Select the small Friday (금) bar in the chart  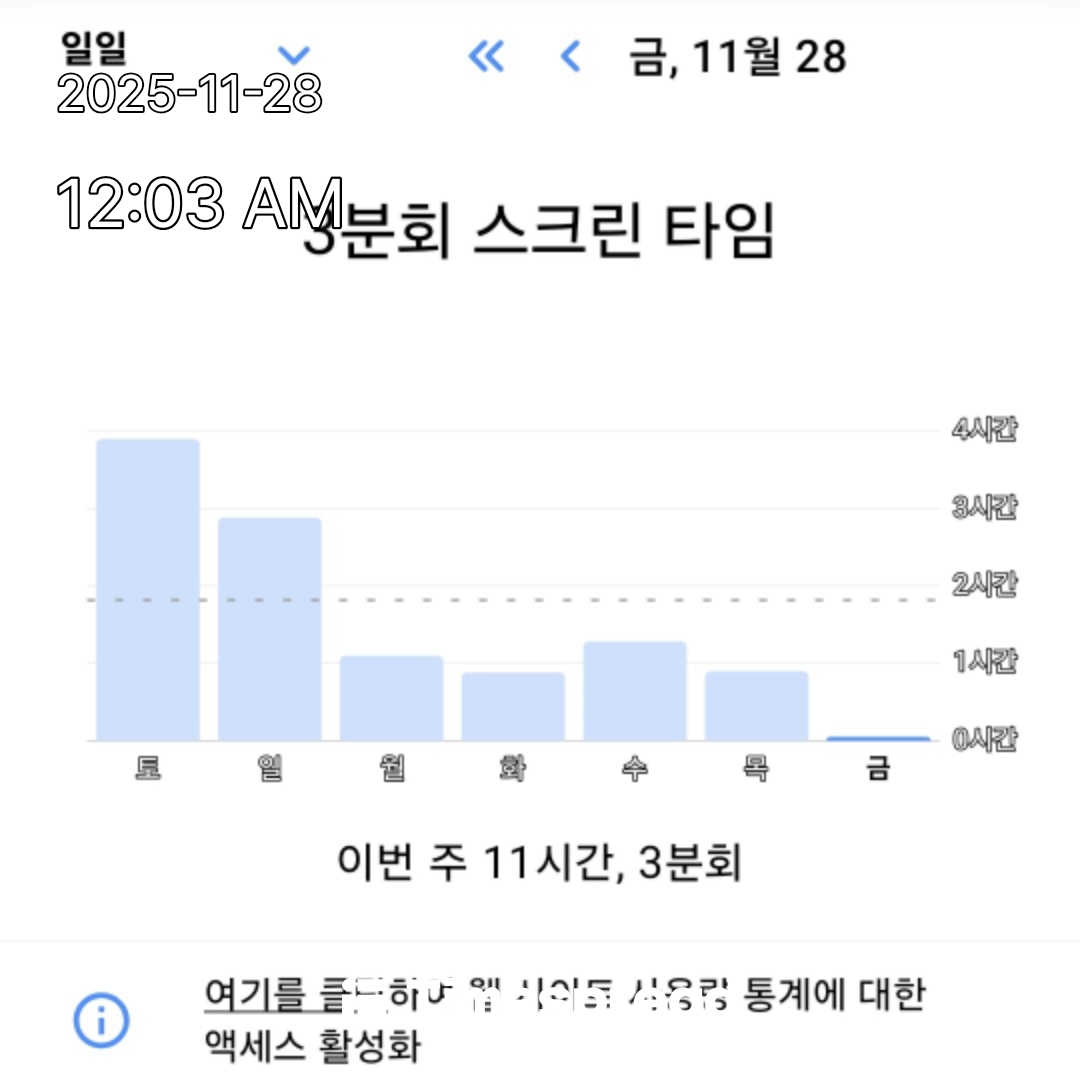click(x=878, y=738)
